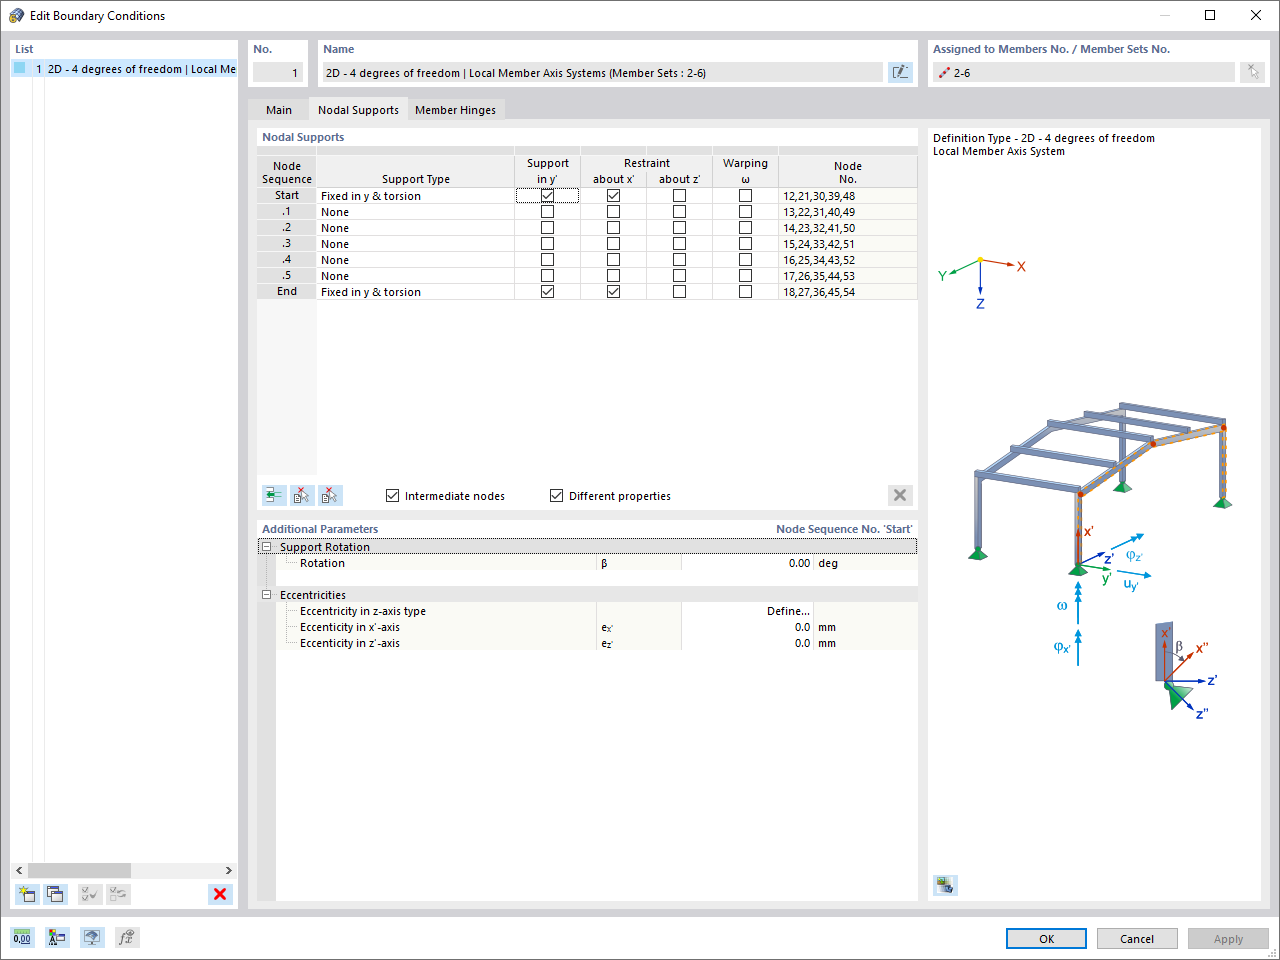Click the view settings icon under the preview graphic
The width and height of the screenshot is (1280, 960).
point(945,885)
